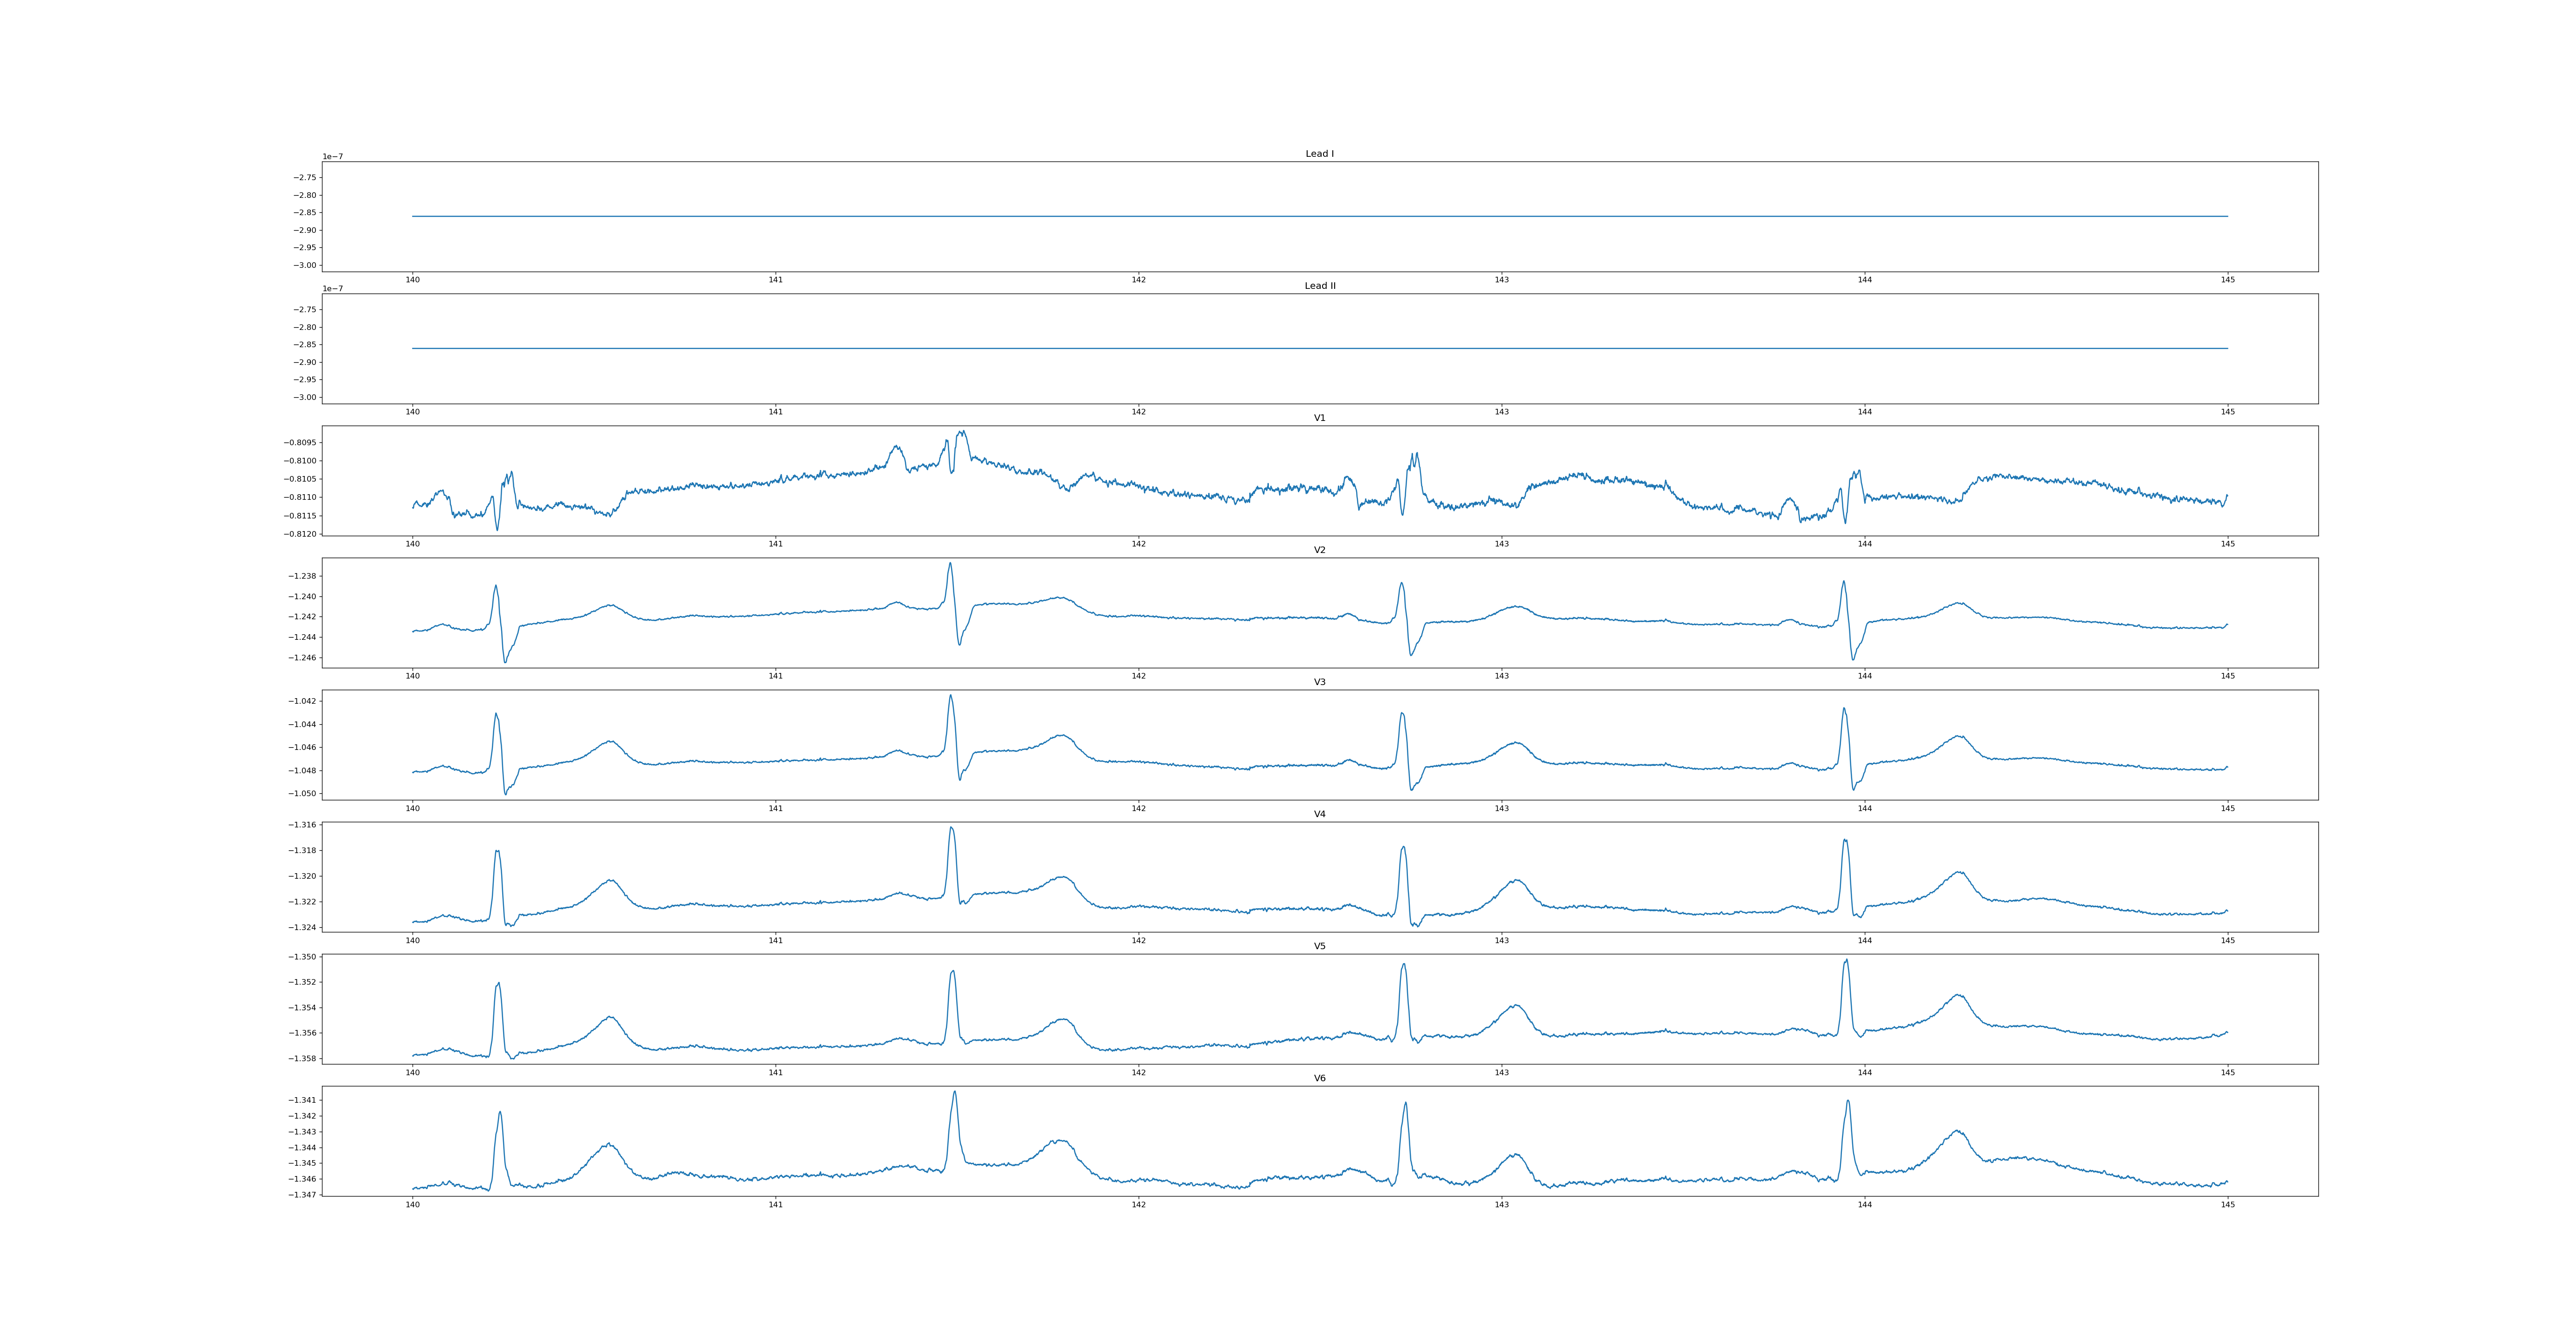
Task: Click the 141 tick label under V6 plot
Action: click(775, 1204)
